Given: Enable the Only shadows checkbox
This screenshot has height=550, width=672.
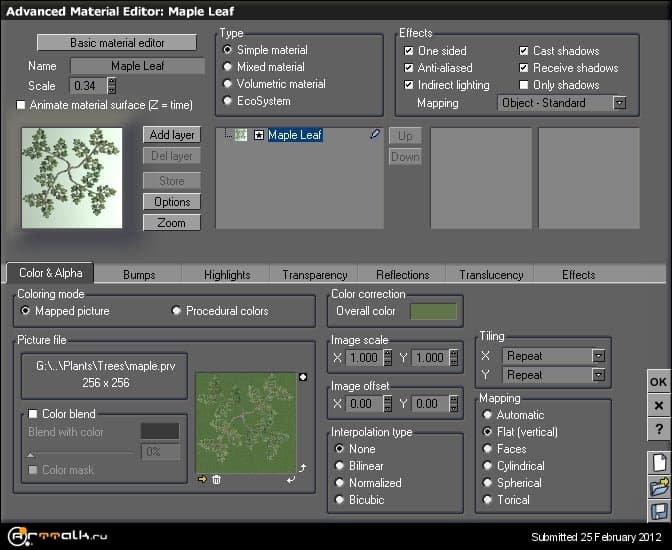Looking at the screenshot, I should 524,85.
